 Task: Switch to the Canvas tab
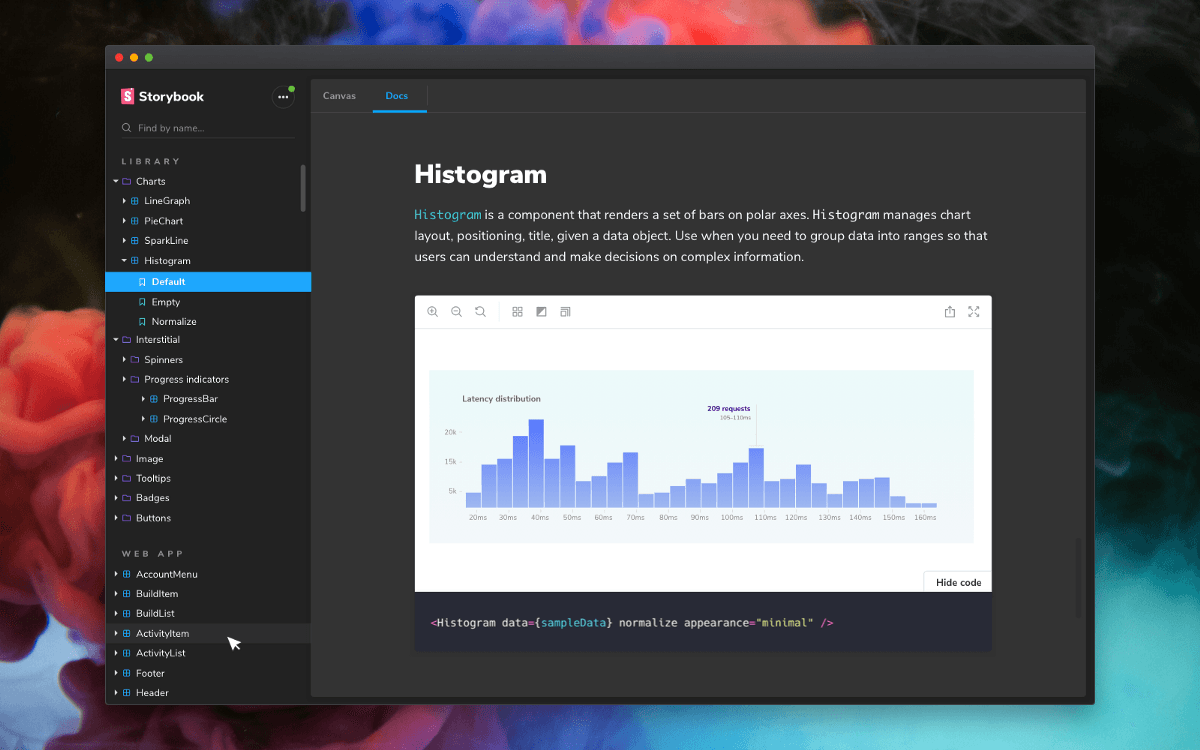click(339, 96)
